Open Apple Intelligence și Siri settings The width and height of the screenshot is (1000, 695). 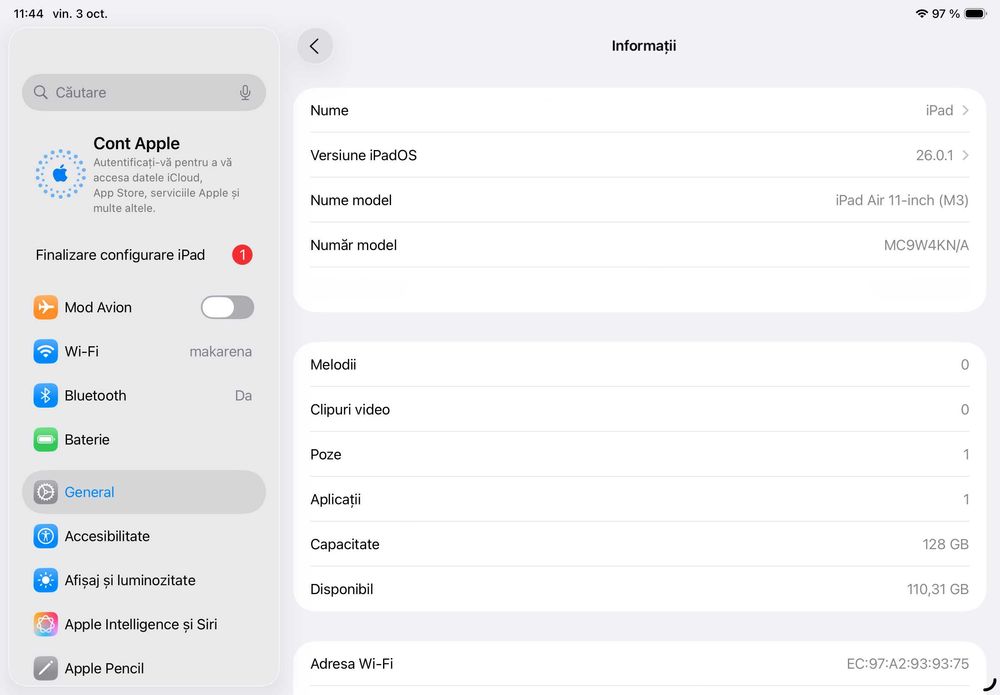point(144,624)
